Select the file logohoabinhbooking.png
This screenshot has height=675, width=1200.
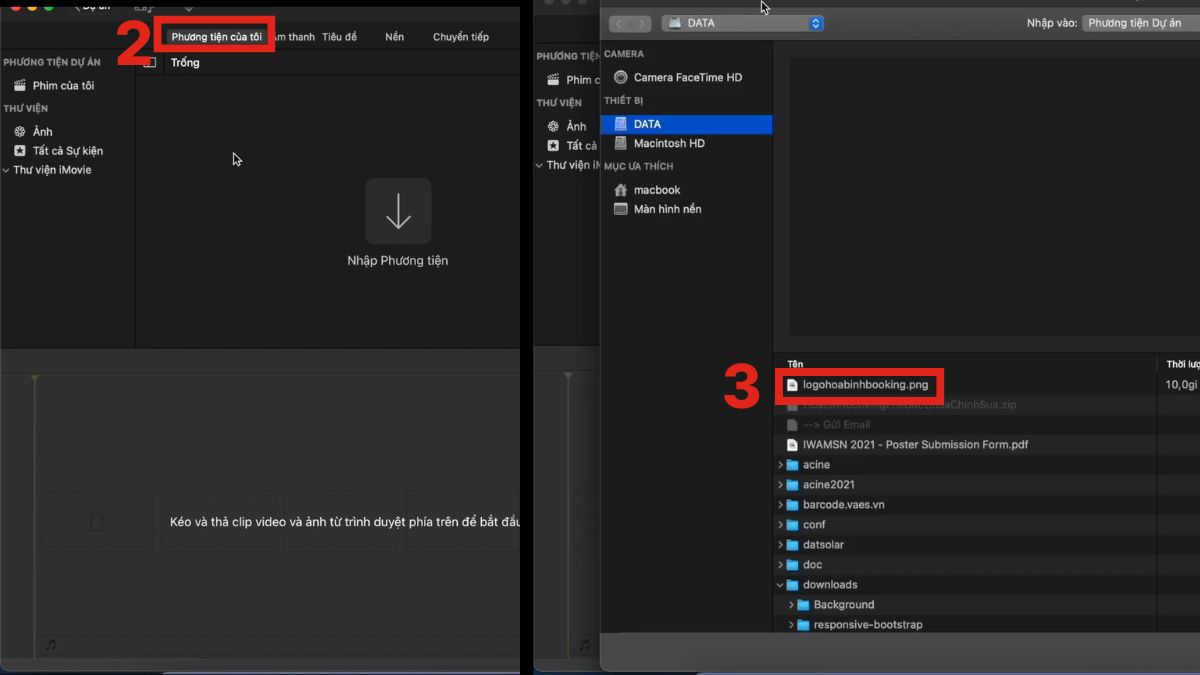click(865, 385)
